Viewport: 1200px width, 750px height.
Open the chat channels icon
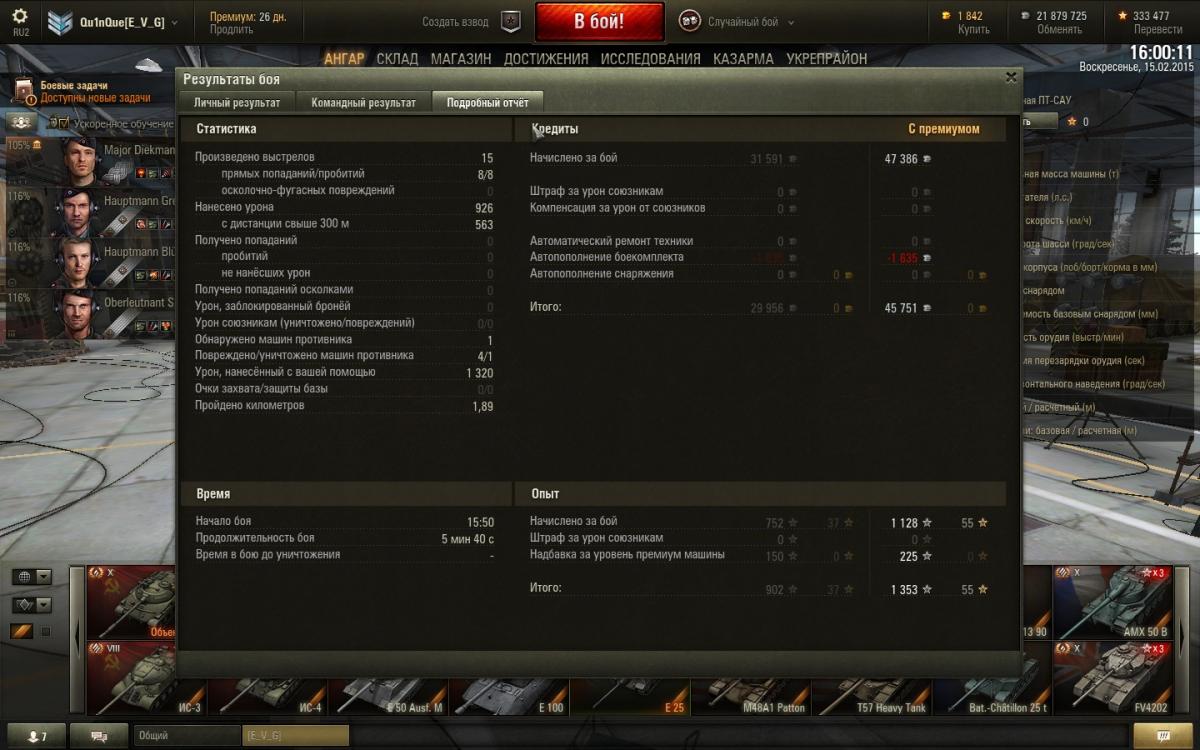[99, 736]
